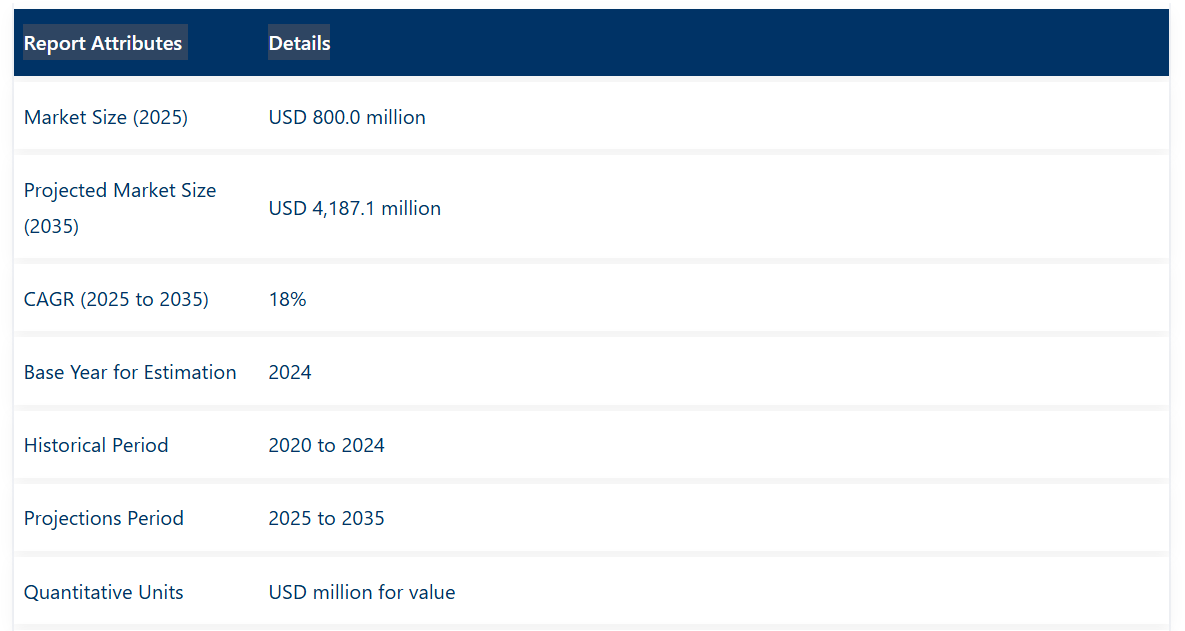Click the 2020 to 2024 value
Viewport: 1185px width, 631px height.
click(326, 445)
